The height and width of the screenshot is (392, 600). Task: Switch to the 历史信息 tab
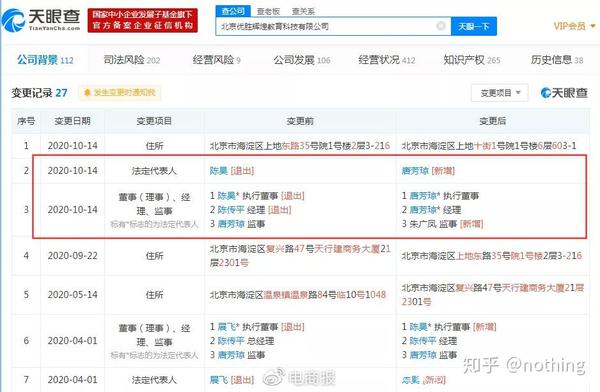click(x=557, y=60)
